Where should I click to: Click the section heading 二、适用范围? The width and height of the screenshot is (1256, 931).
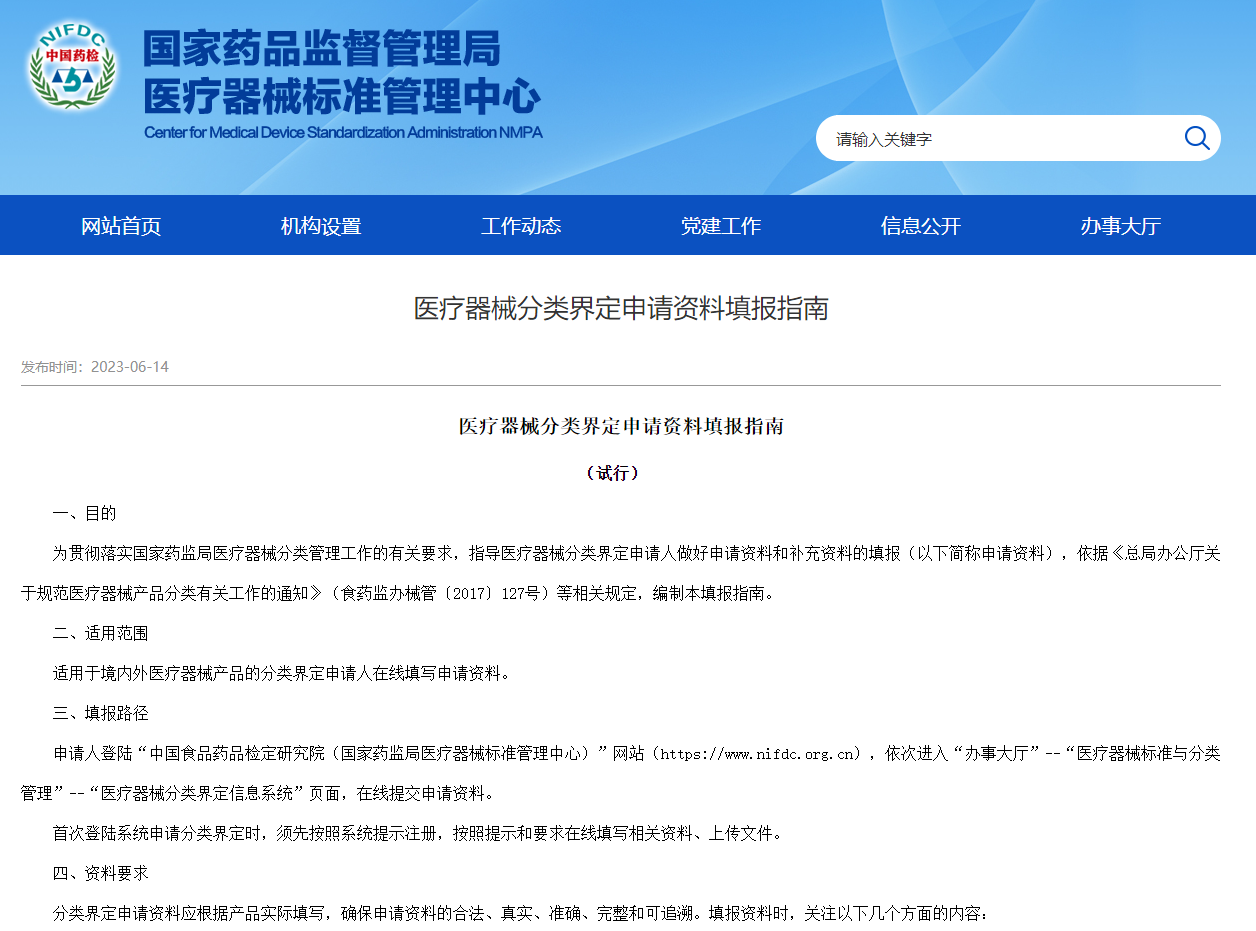point(100,633)
